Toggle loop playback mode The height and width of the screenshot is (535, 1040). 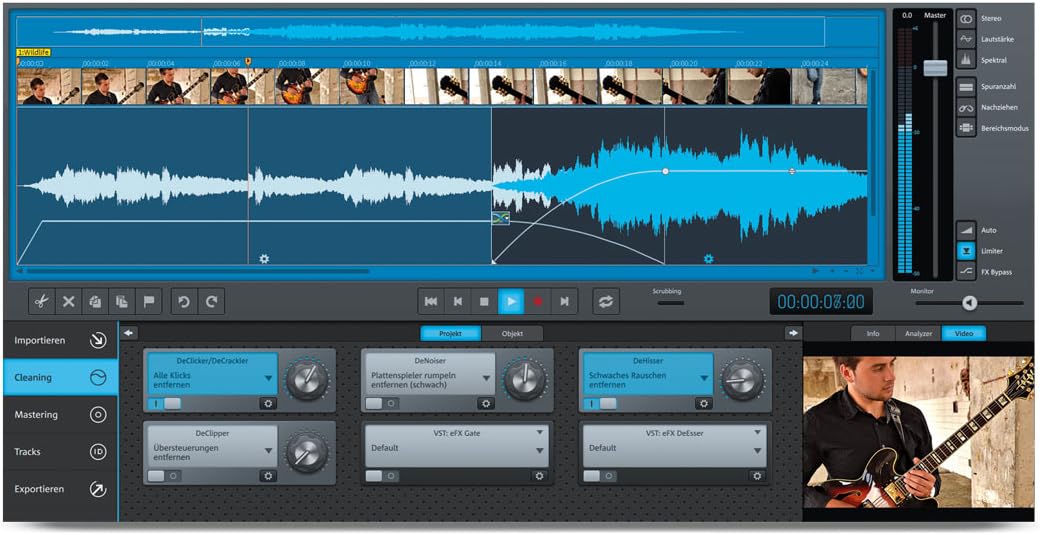pos(606,302)
